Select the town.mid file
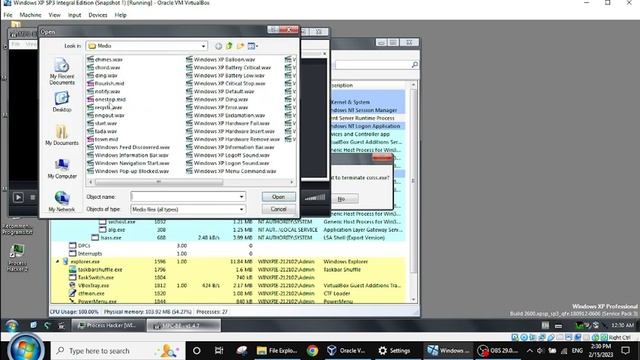Image resolution: width=640 pixels, height=360 pixels. point(102,139)
